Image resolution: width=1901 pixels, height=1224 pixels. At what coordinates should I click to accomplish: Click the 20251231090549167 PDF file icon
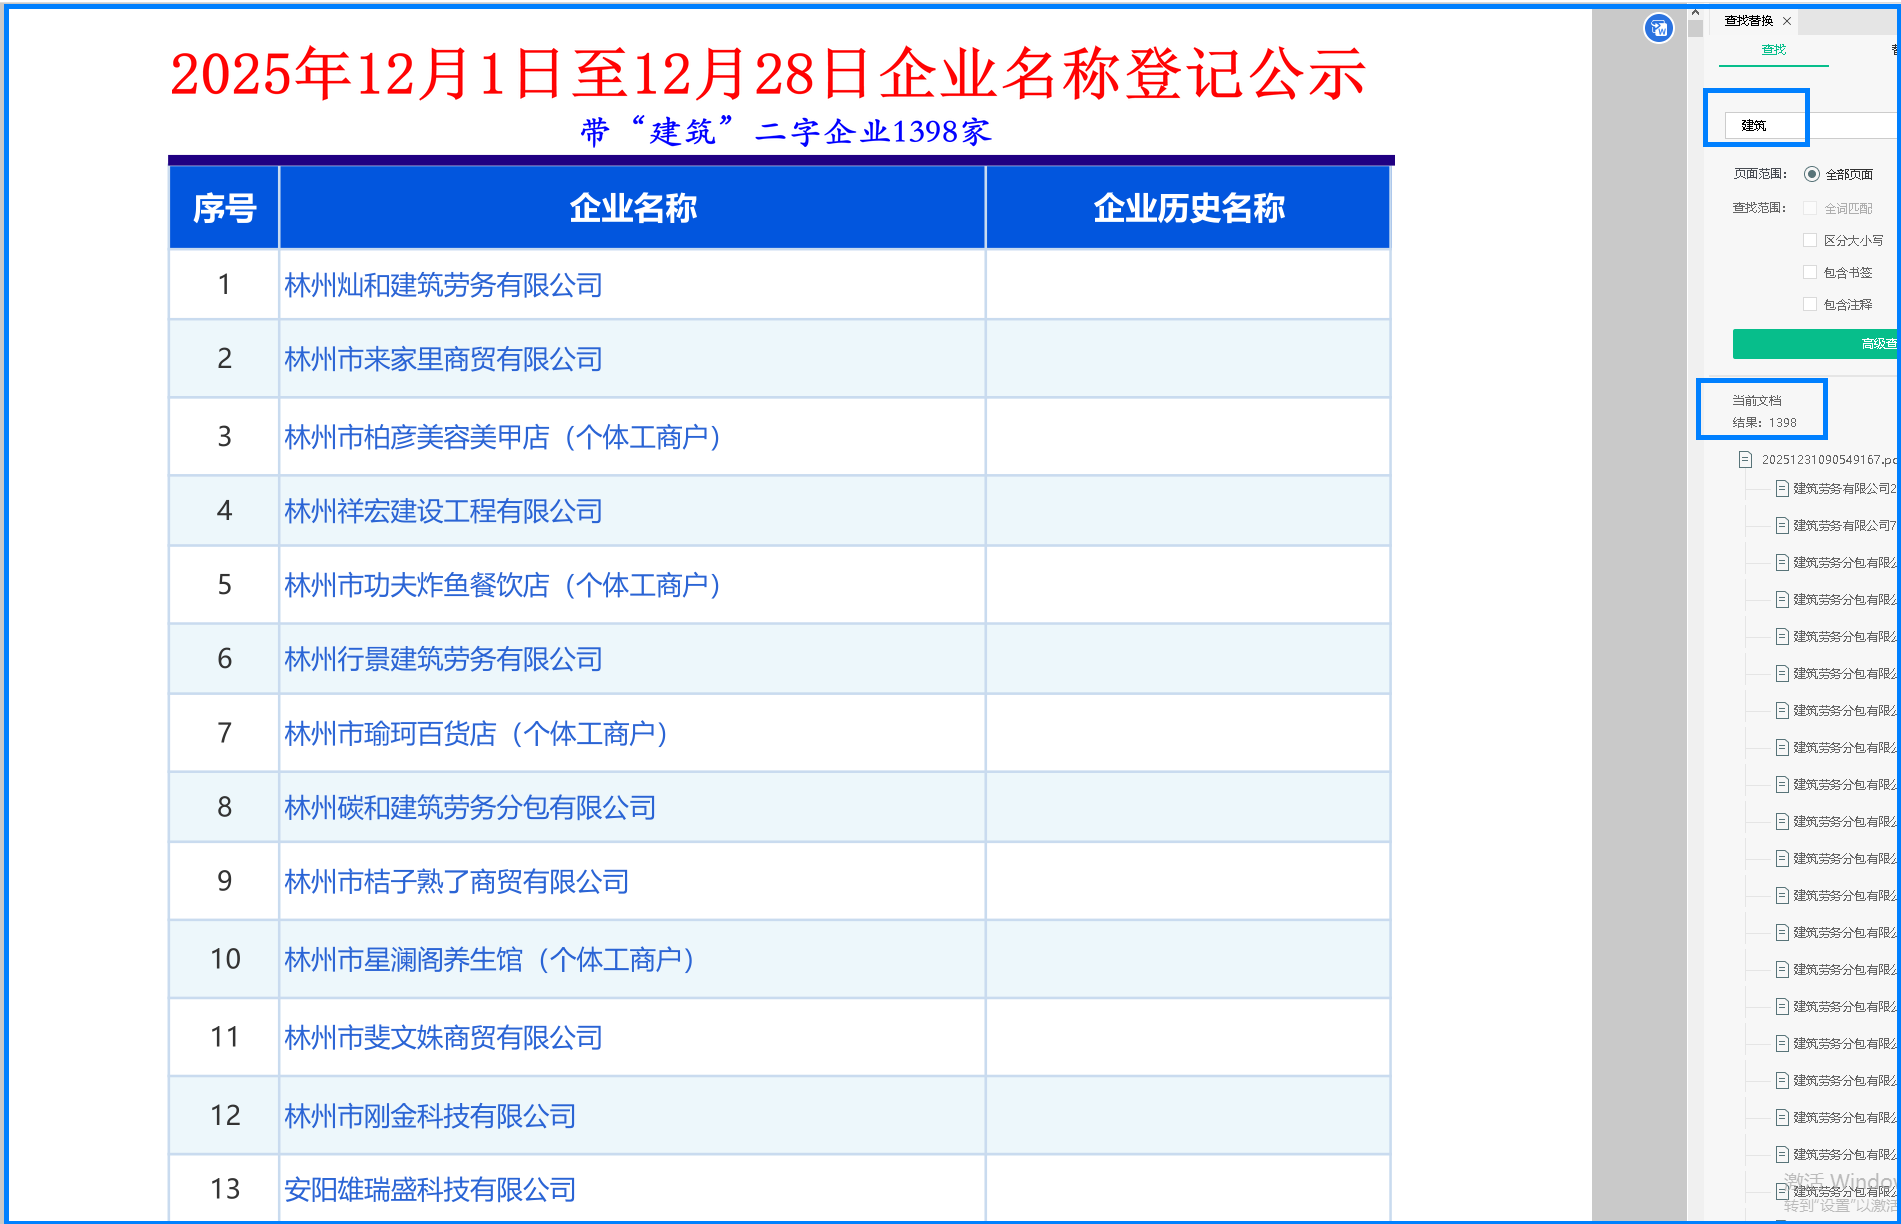[x=1745, y=460]
